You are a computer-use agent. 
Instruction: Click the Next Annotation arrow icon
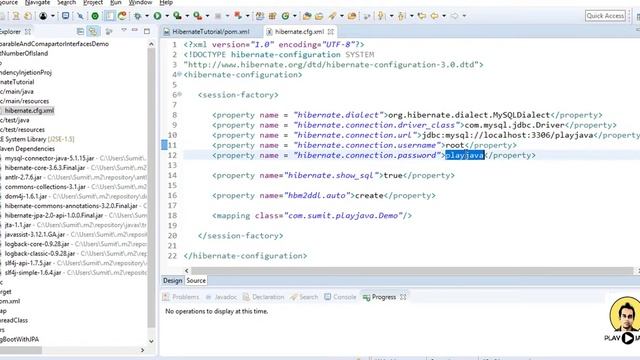click(x=381, y=16)
